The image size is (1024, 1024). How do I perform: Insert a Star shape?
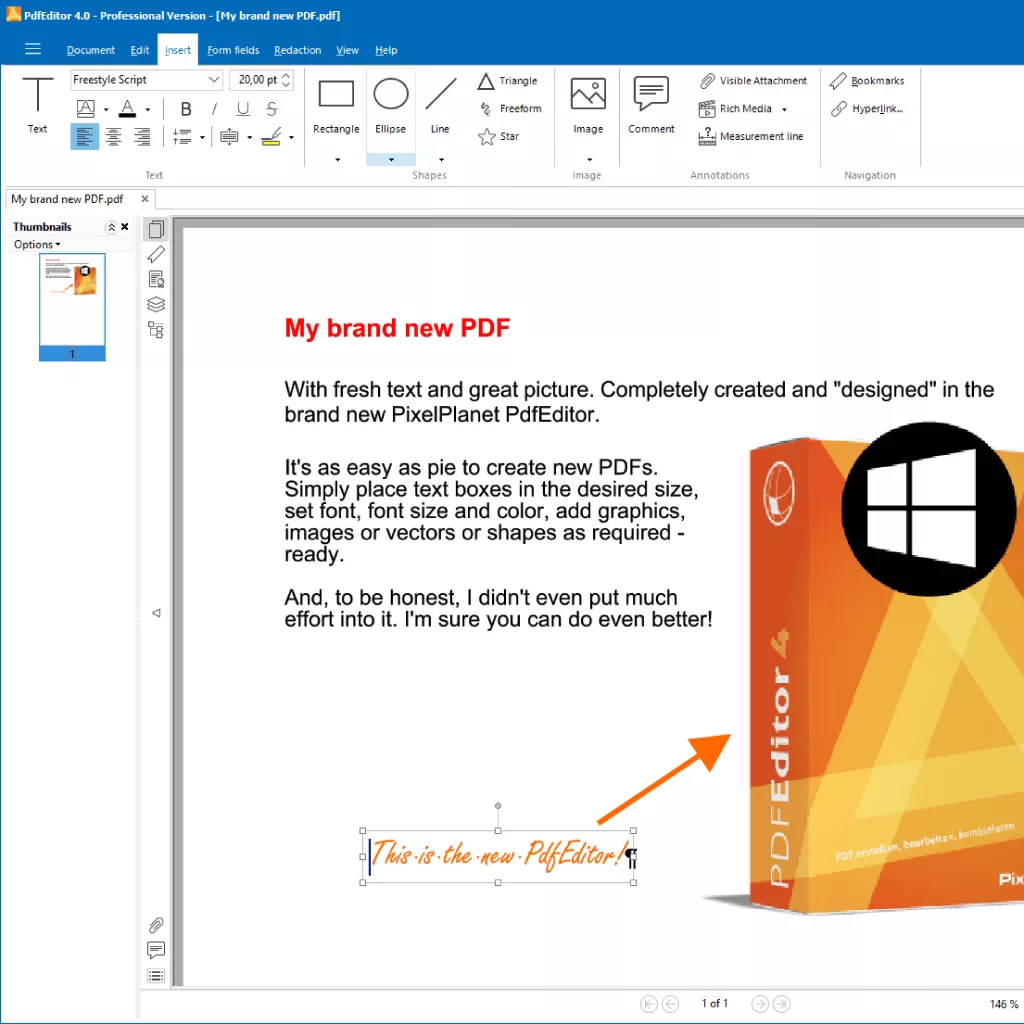[498, 136]
